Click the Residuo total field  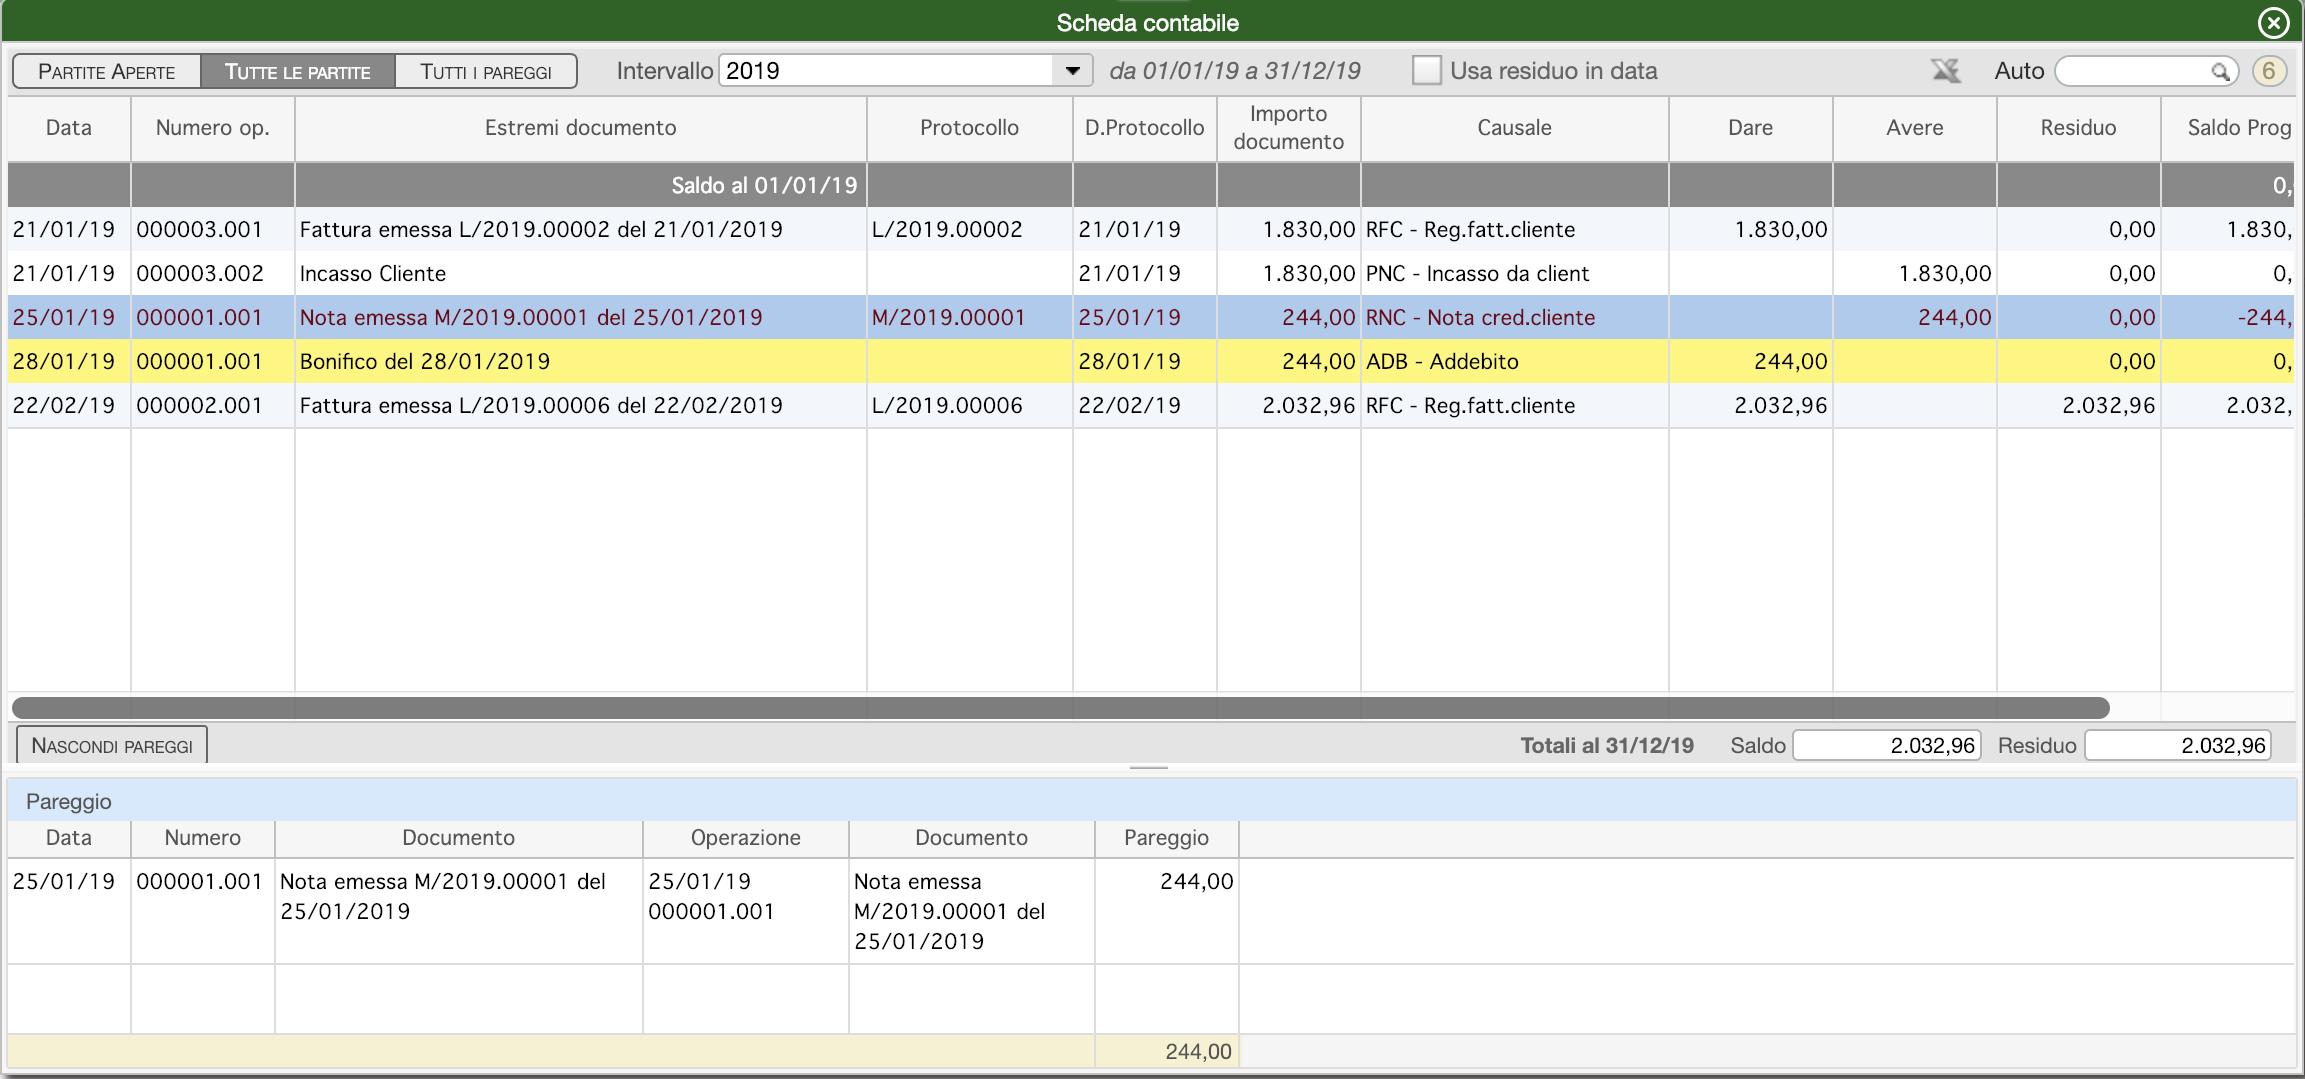click(x=2177, y=745)
